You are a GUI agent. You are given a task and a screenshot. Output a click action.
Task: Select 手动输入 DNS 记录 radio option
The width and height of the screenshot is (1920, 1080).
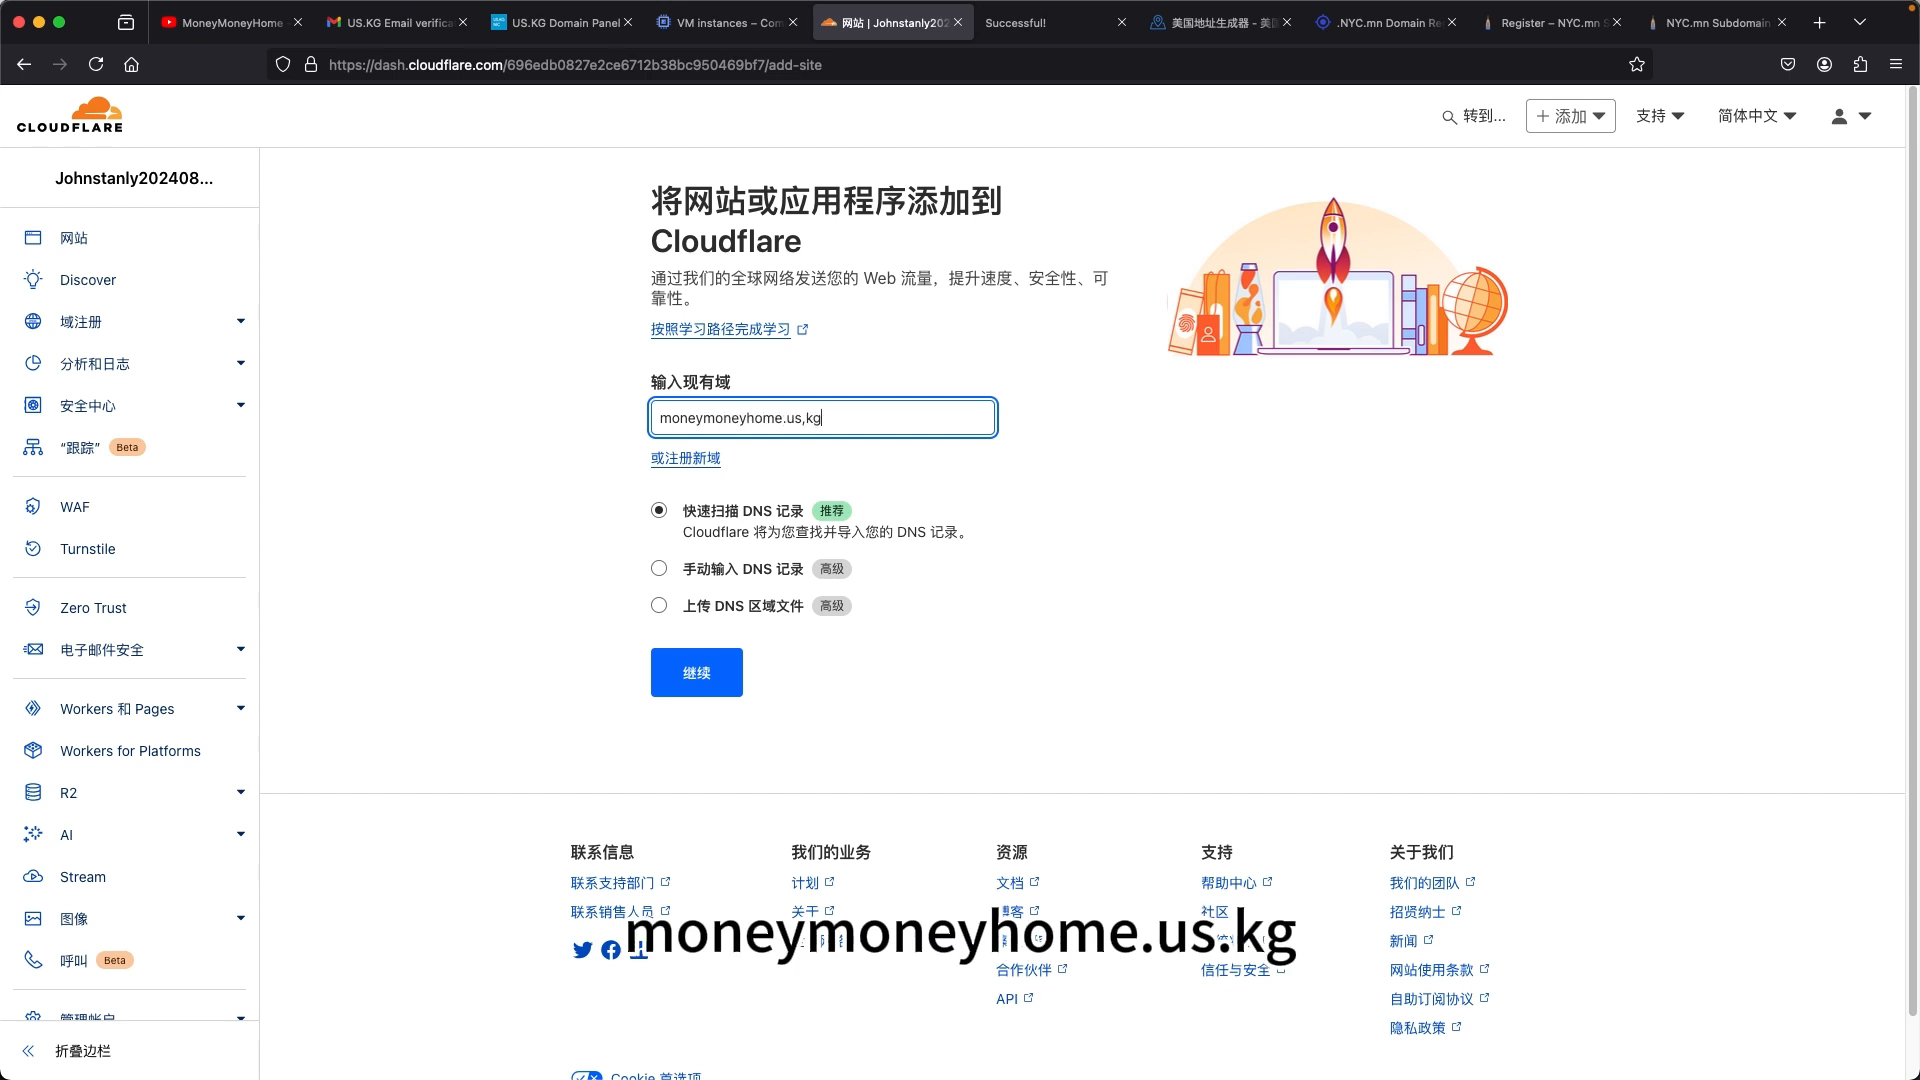click(x=659, y=568)
